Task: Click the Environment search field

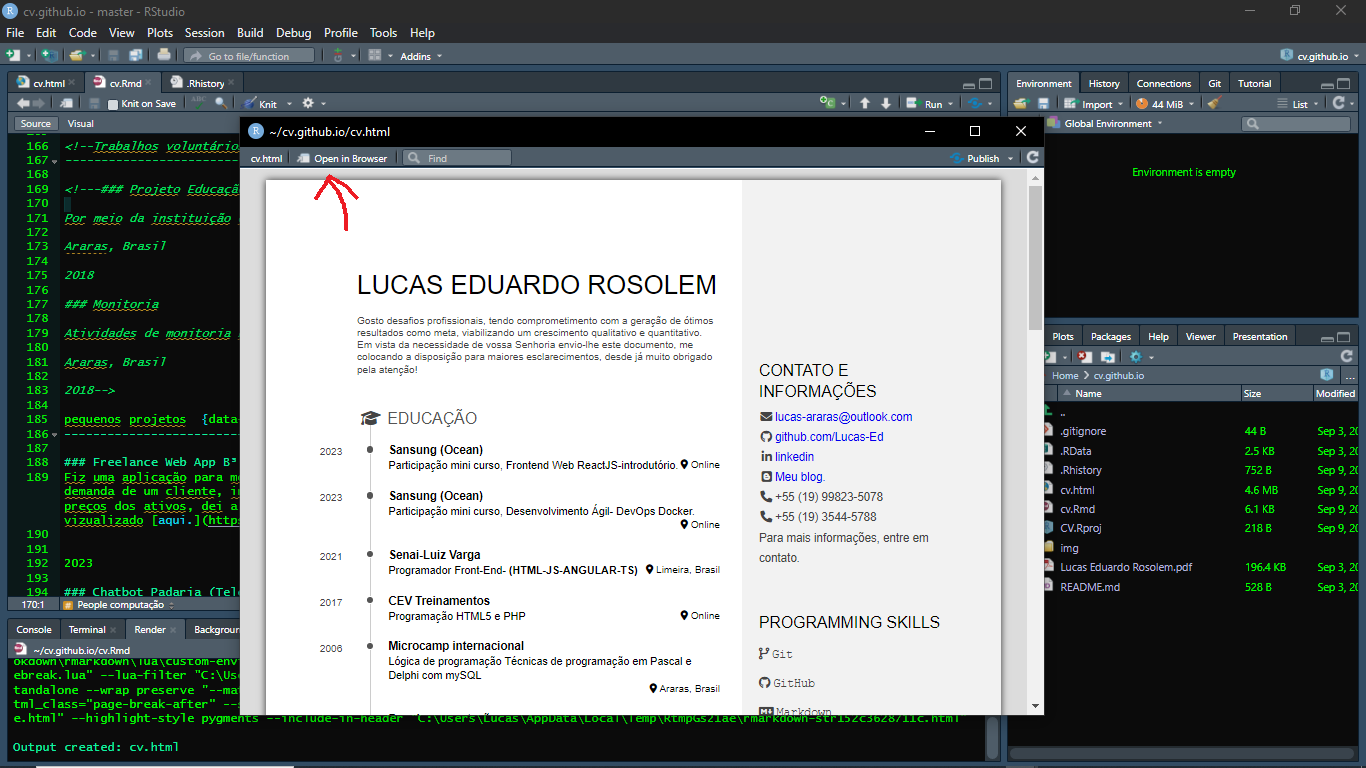Action: tap(1296, 124)
